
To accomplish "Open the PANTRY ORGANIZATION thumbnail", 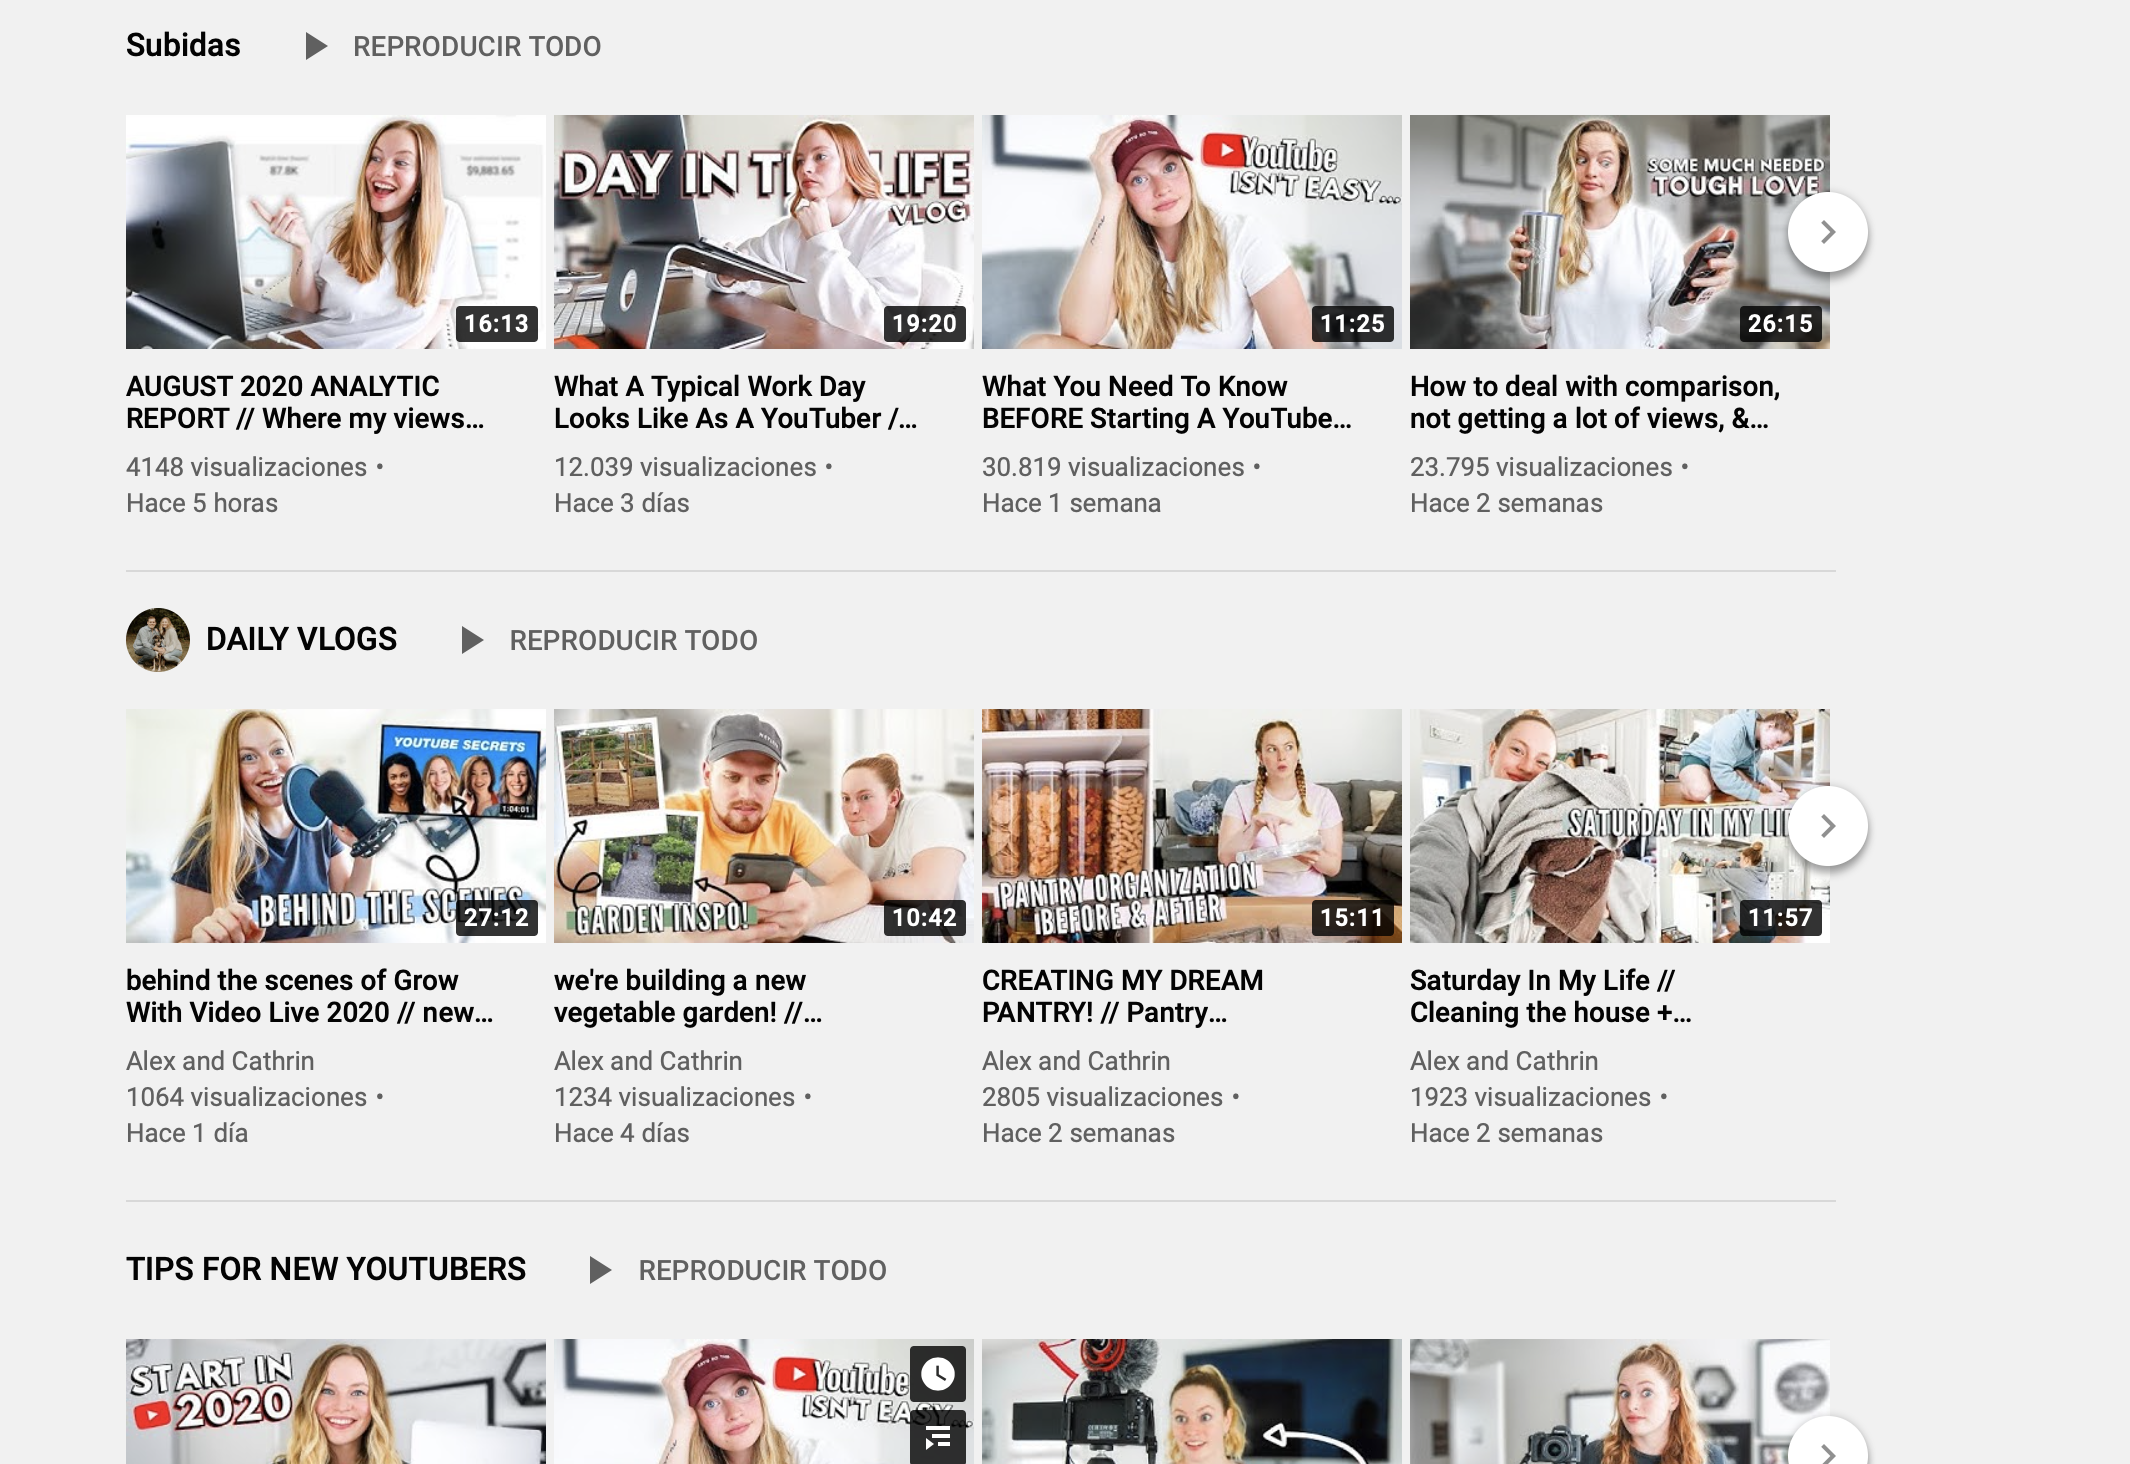I will click(1192, 826).
